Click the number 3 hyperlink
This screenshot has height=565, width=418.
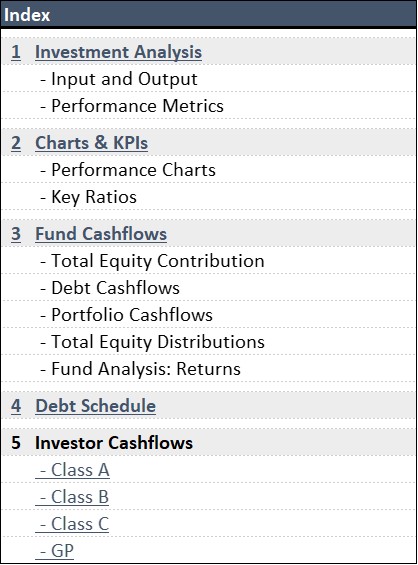tap(16, 233)
